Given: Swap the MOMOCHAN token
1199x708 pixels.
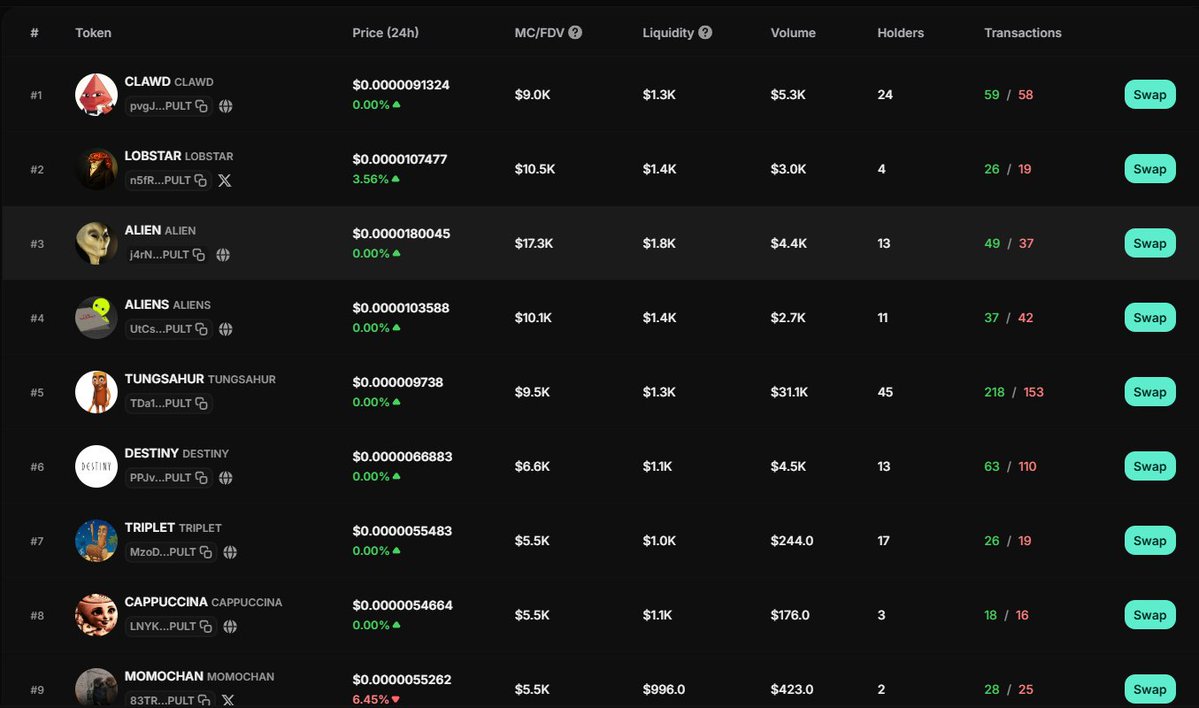Looking at the screenshot, I should 1149,689.
